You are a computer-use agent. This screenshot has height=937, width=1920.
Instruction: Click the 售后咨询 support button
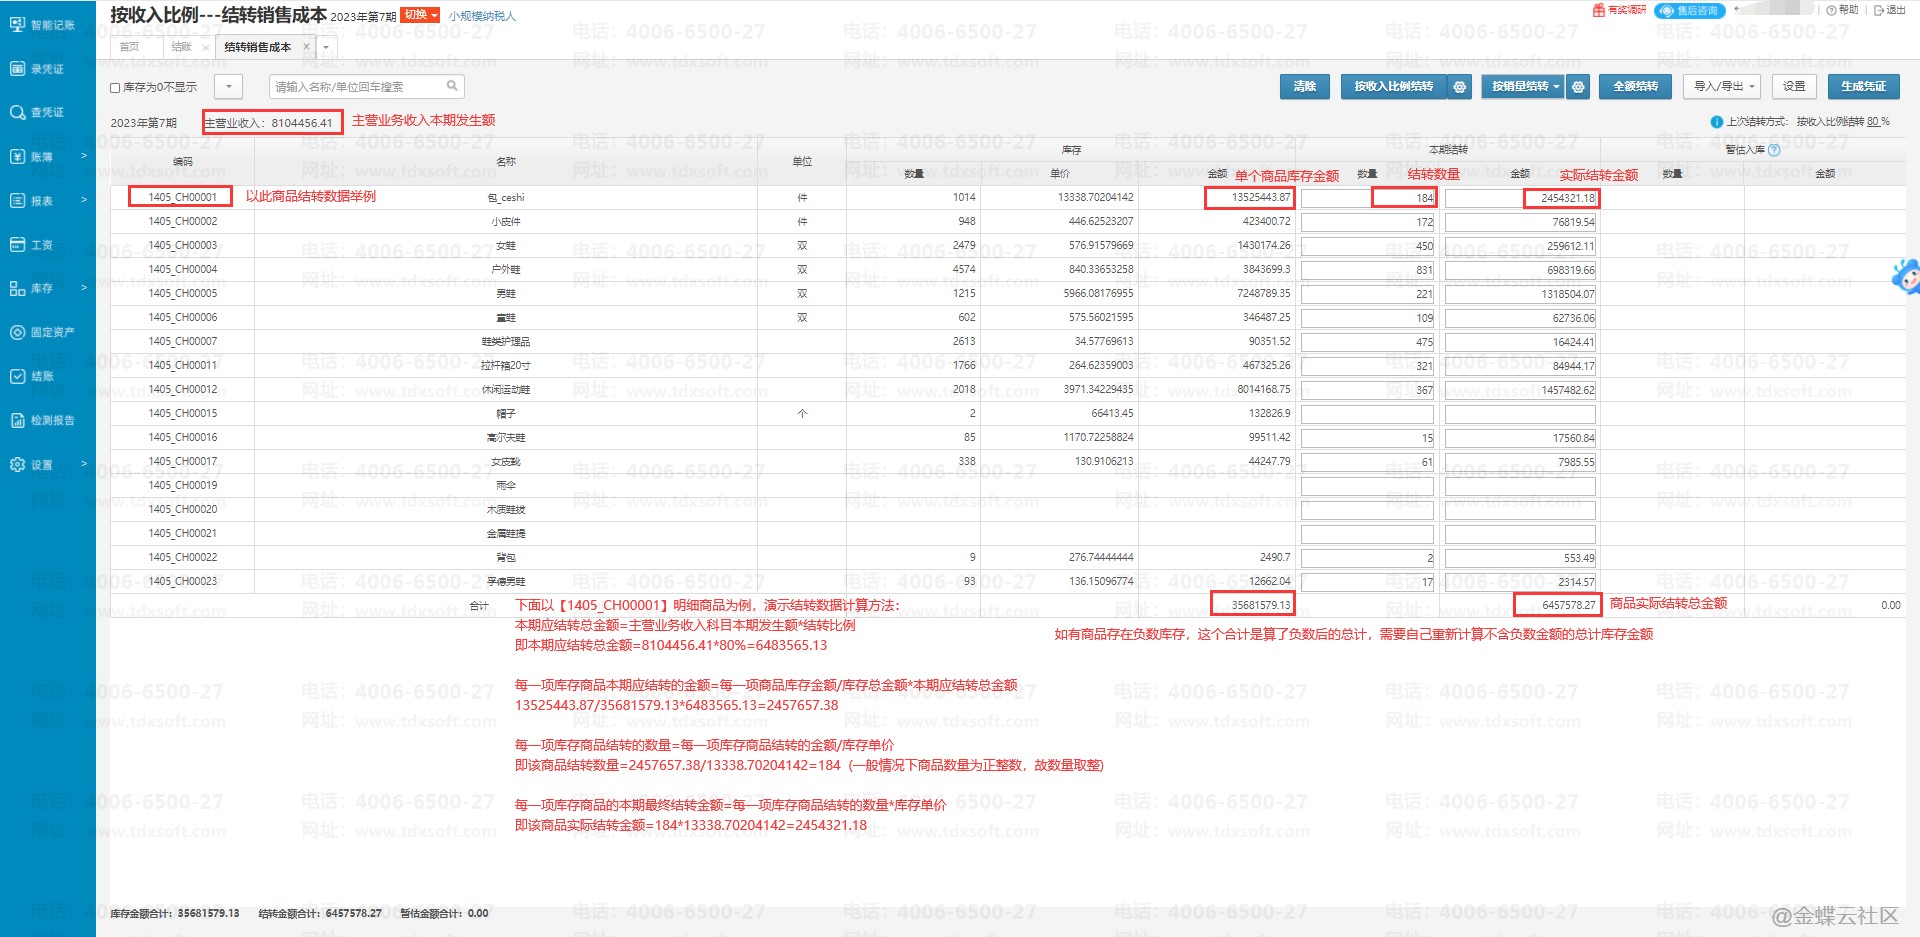[x=1690, y=11]
